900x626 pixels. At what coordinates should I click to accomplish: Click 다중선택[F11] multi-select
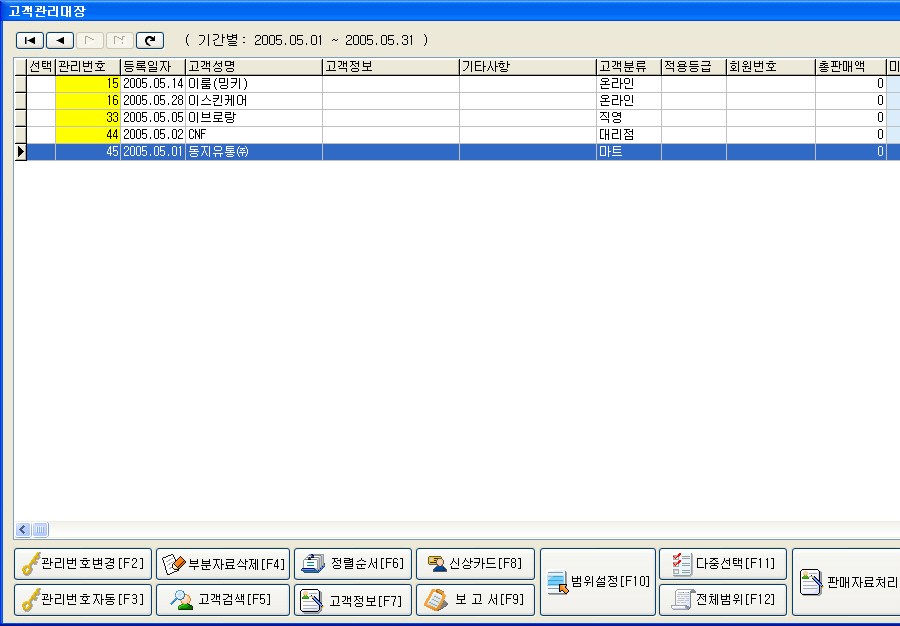coord(723,564)
